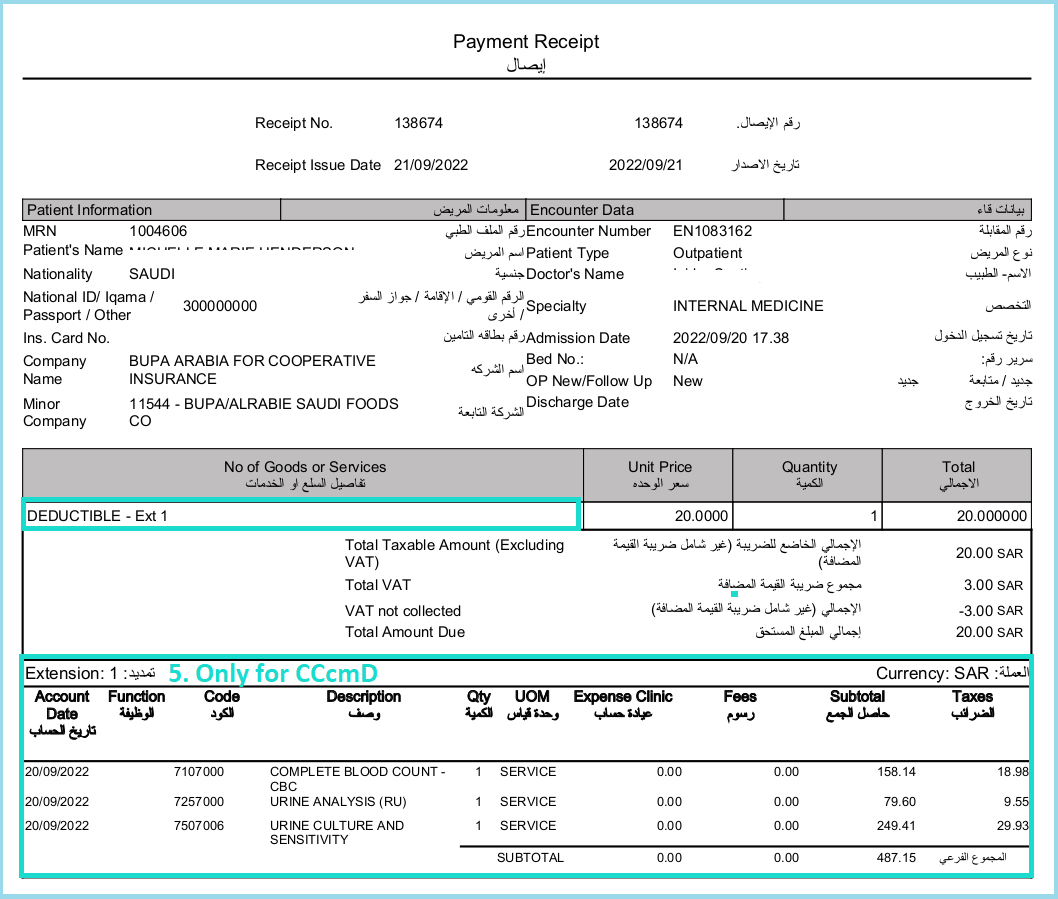Click encounter number EN1083162
The width and height of the screenshot is (1058, 899).
tap(712, 231)
